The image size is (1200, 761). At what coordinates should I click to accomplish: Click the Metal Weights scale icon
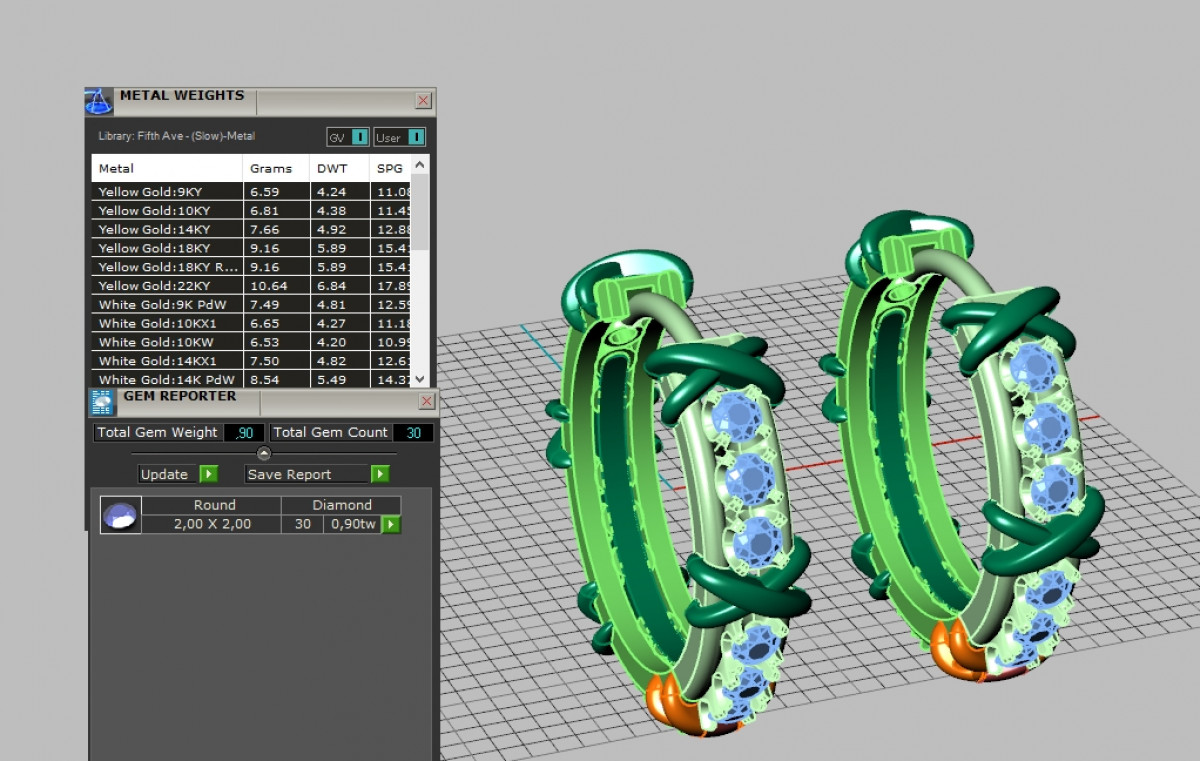pos(98,101)
